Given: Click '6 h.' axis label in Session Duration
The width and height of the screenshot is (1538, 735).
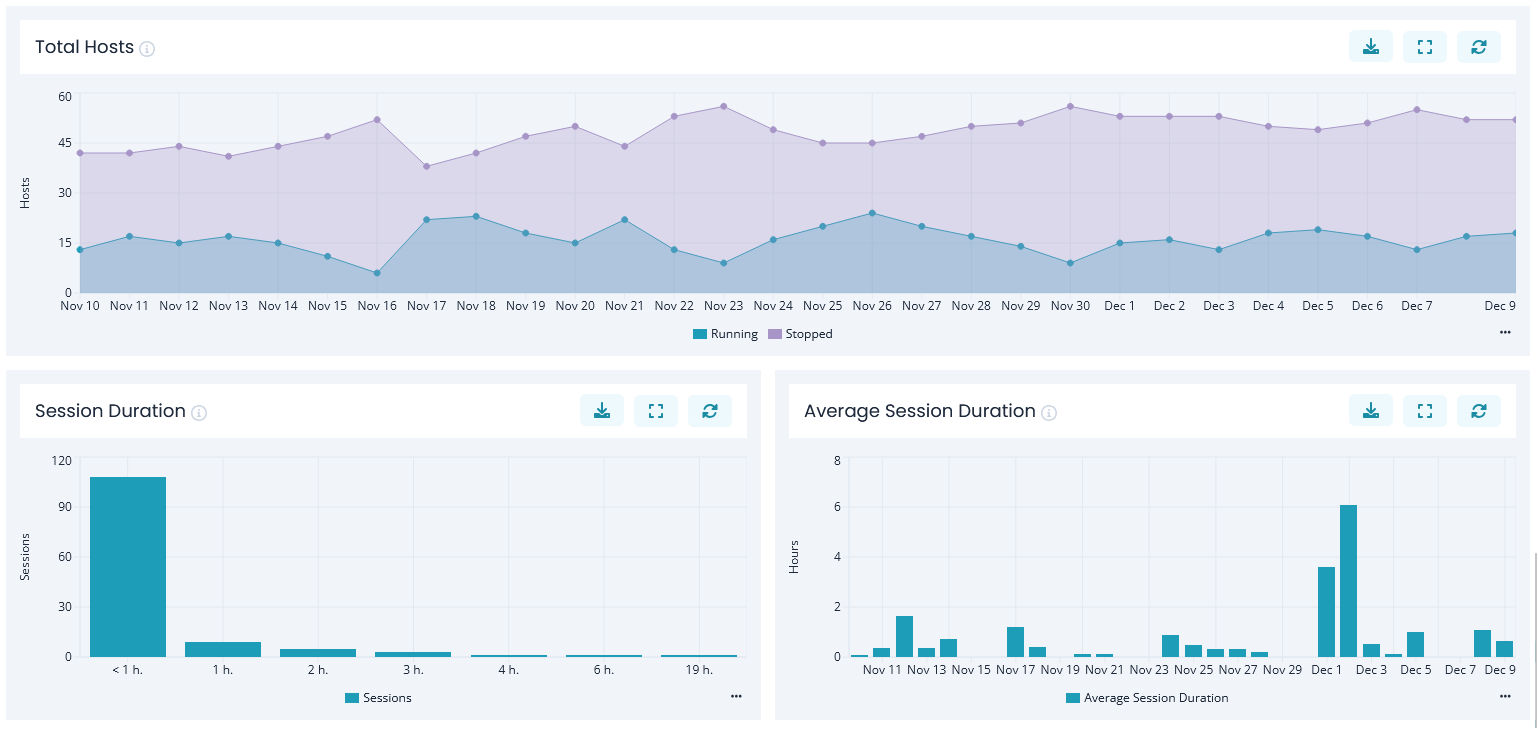Looking at the screenshot, I should click(604, 670).
